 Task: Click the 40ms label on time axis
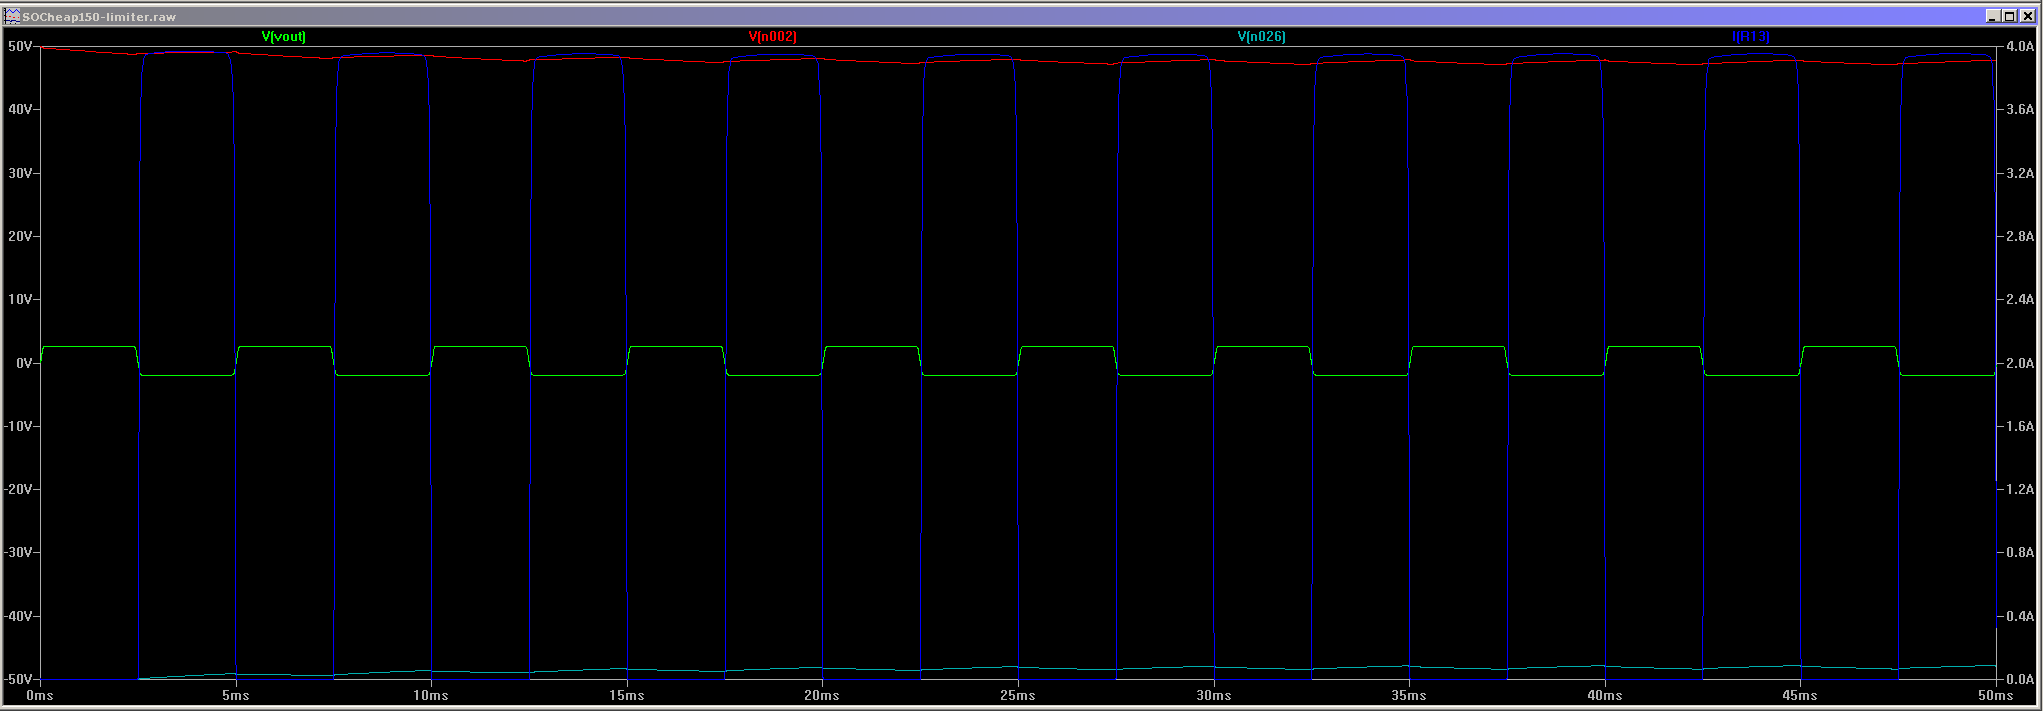click(x=1605, y=695)
